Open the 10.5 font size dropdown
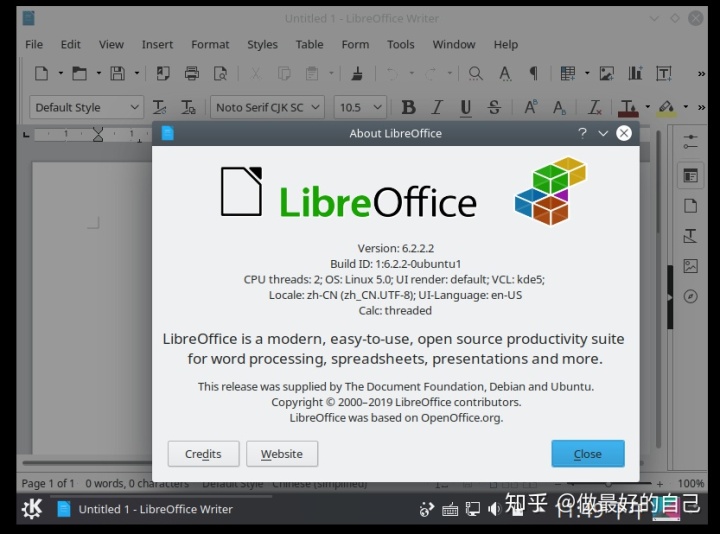Screen dimensions: 720x534 [x=377, y=107]
